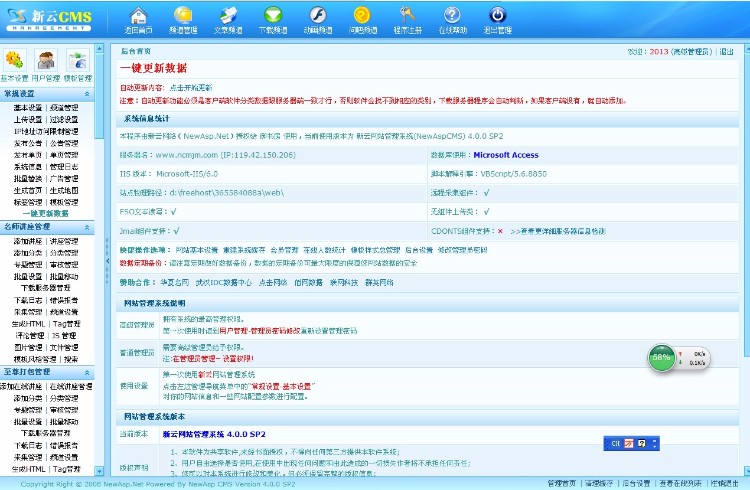Open 上传设置 in sidebar
Image resolution: width=750 pixels, height=490 pixels.
pos(28,120)
